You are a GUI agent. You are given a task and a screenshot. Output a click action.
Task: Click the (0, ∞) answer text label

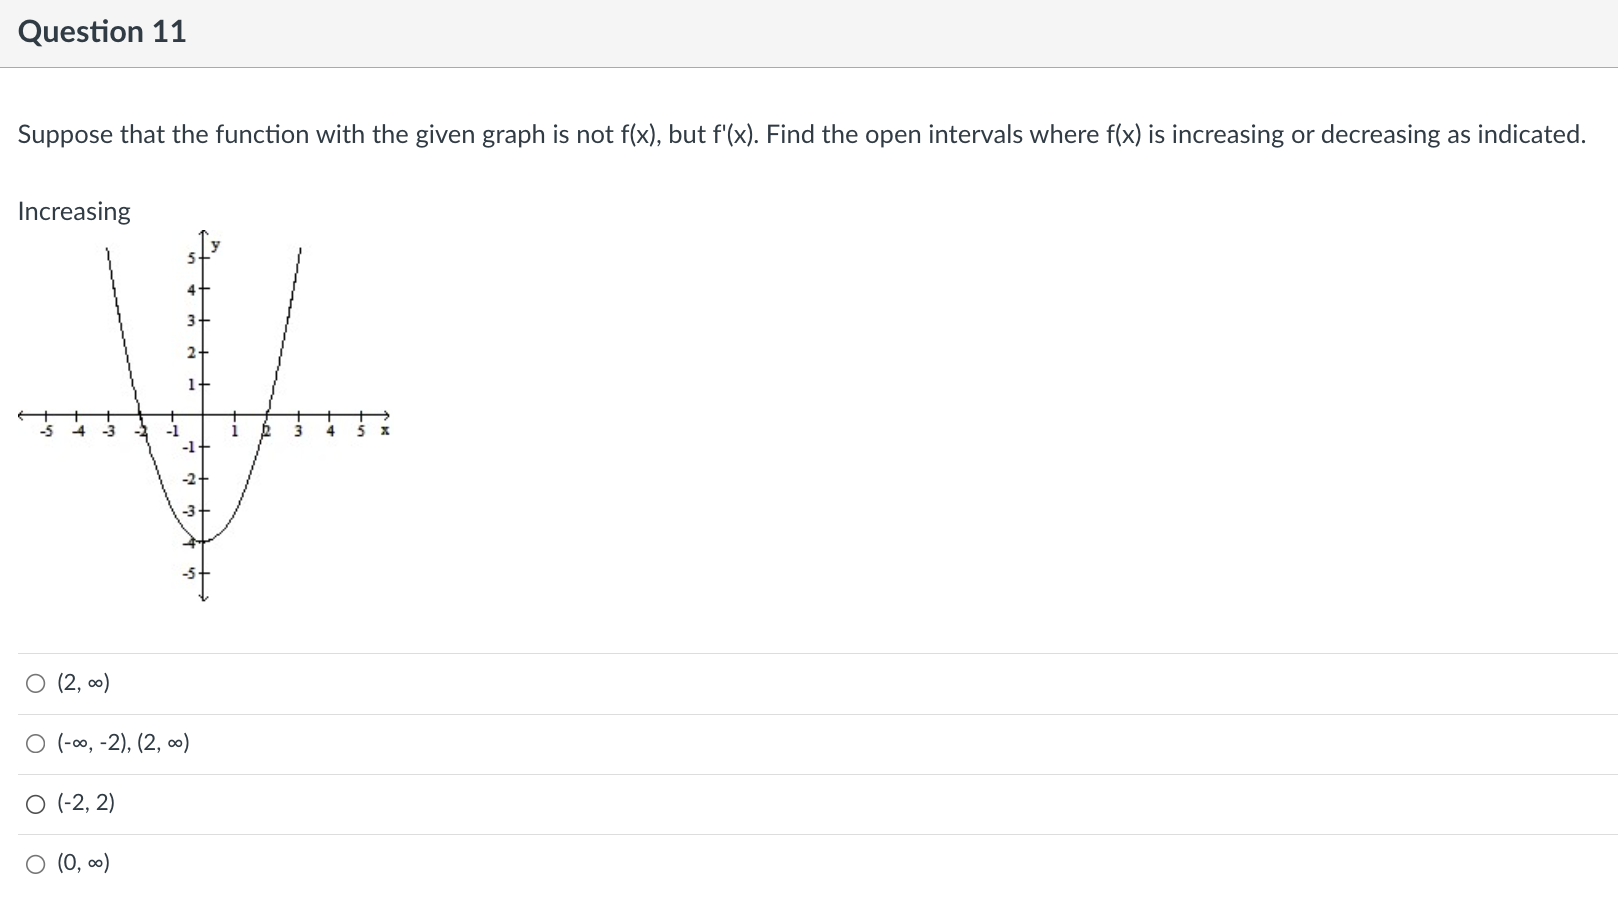(x=82, y=862)
